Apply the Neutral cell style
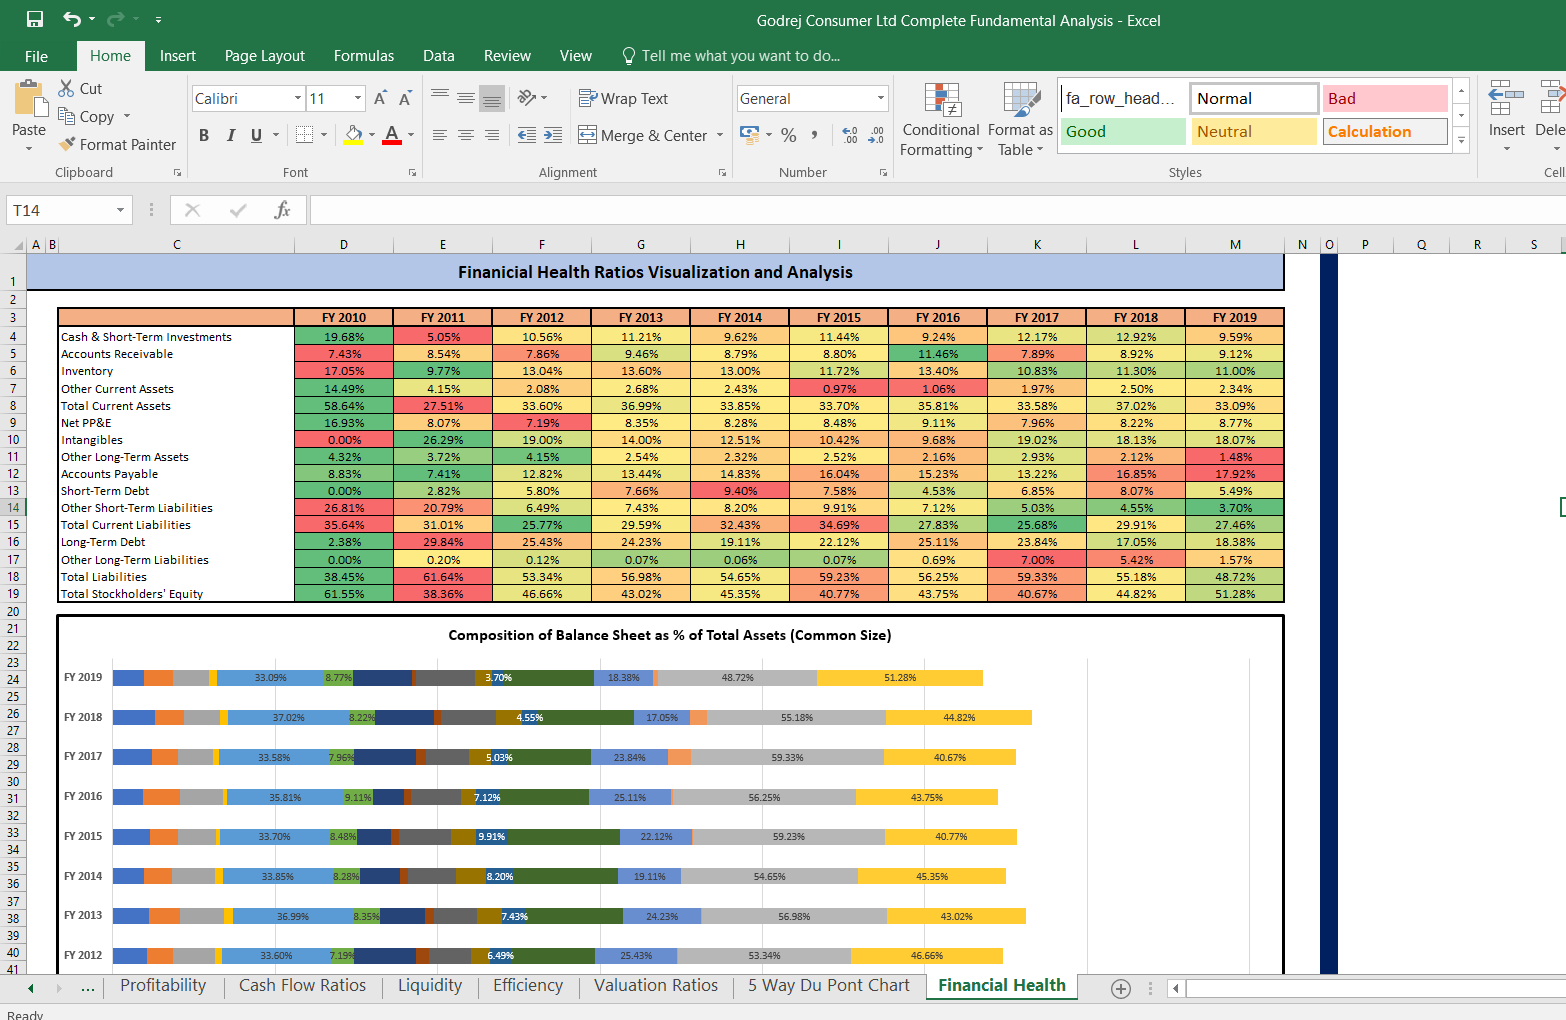This screenshot has height=1020, width=1566. (1254, 131)
